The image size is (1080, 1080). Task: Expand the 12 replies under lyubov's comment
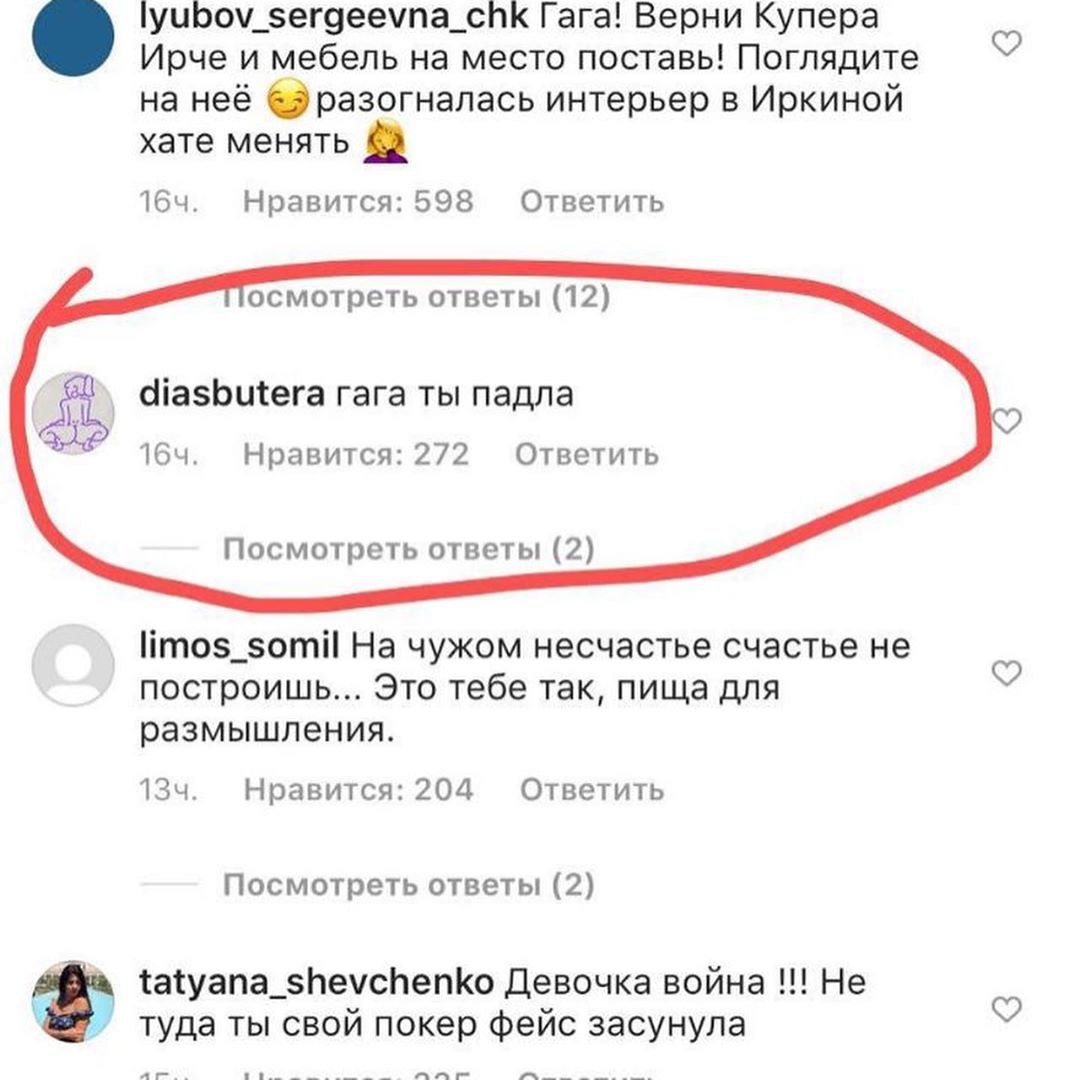416,298
